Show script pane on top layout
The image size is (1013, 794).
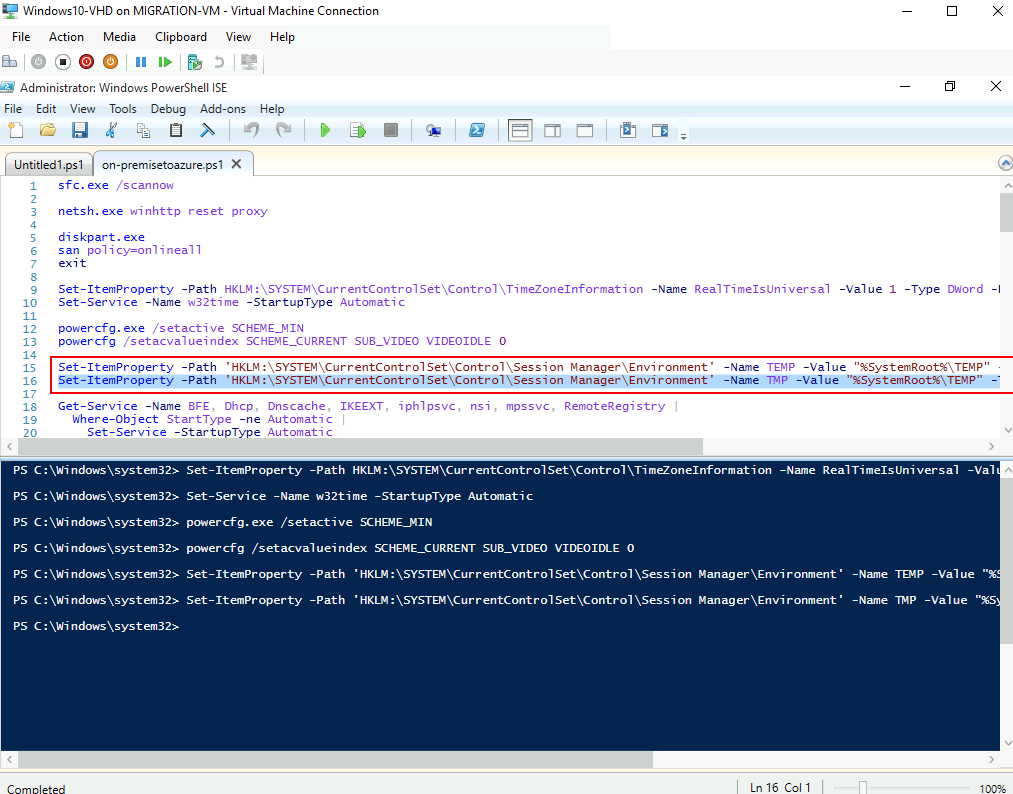point(520,131)
